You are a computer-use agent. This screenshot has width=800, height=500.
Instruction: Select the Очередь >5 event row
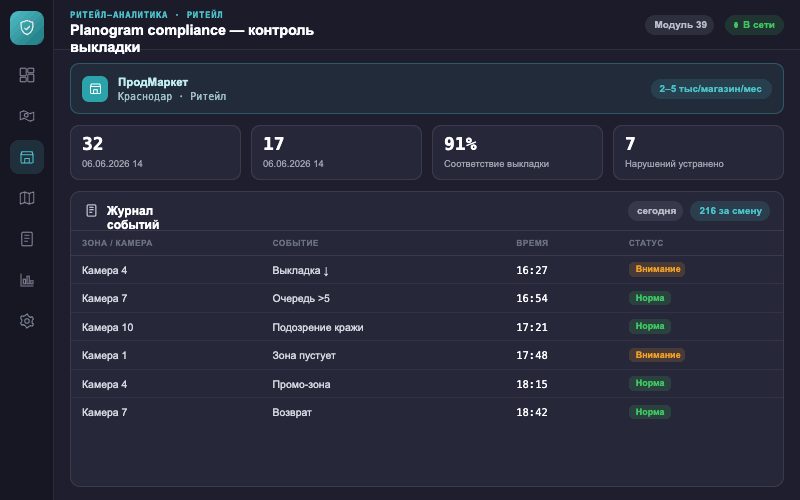click(427, 298)
